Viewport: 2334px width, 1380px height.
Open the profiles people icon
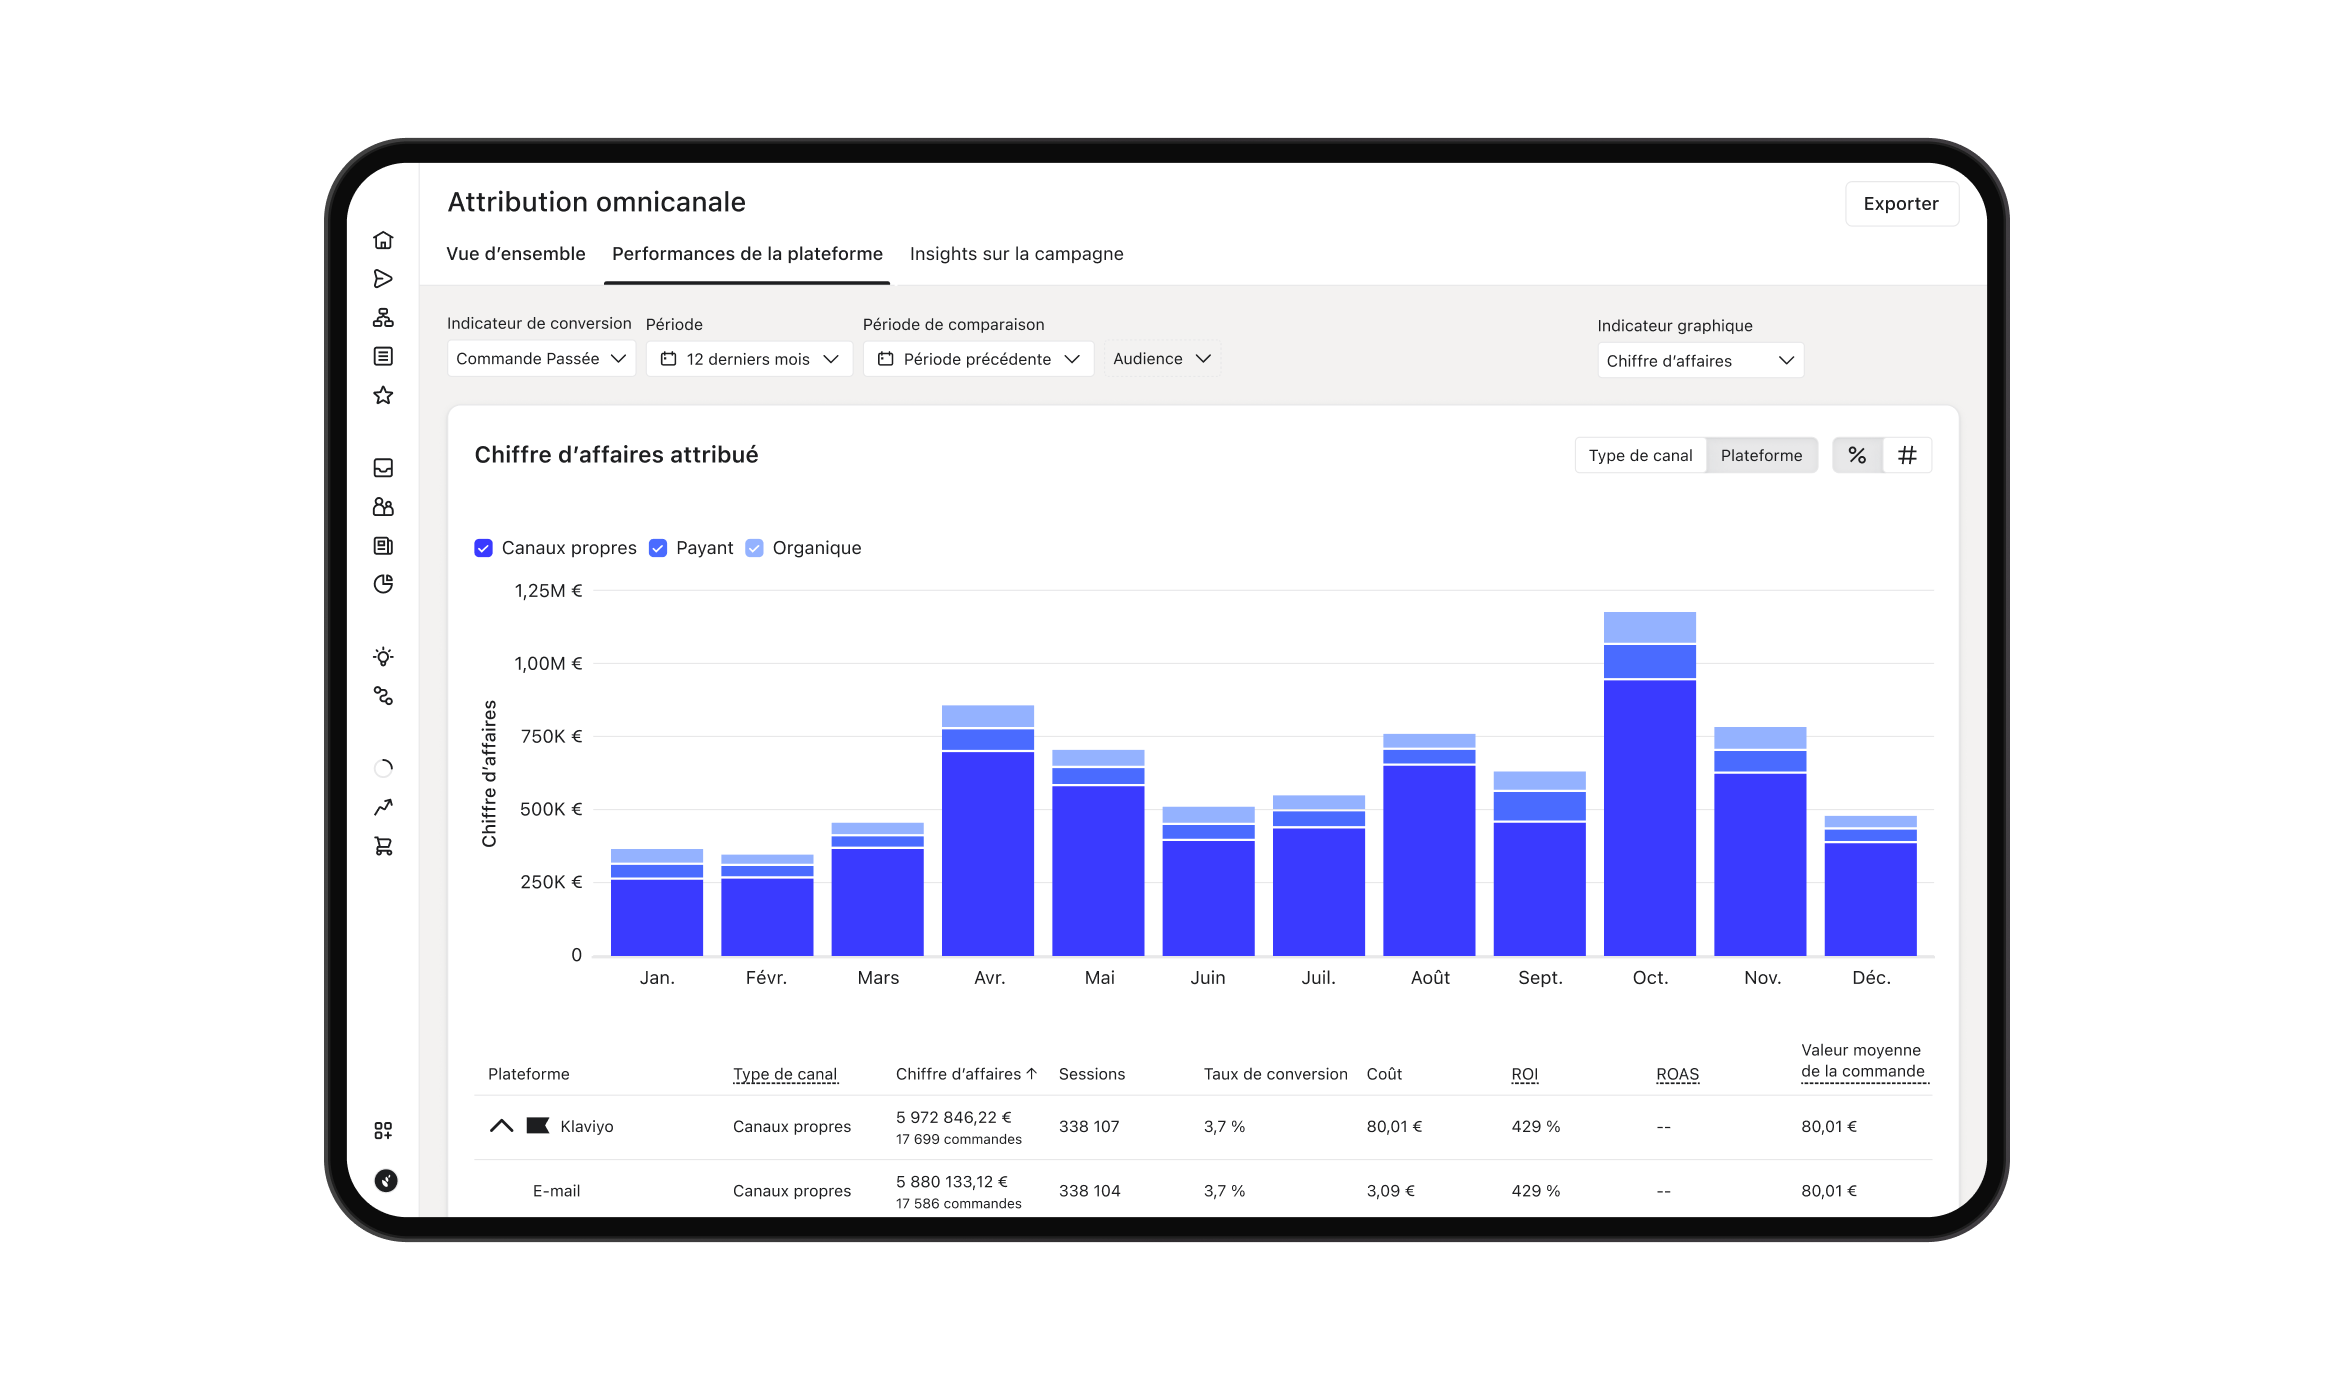[x=383, y=507]
